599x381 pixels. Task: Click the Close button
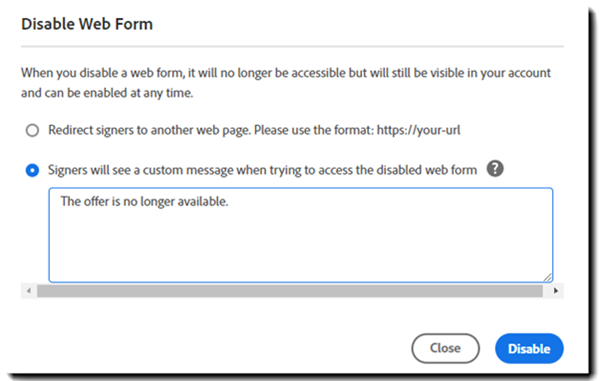pos(445,348)
